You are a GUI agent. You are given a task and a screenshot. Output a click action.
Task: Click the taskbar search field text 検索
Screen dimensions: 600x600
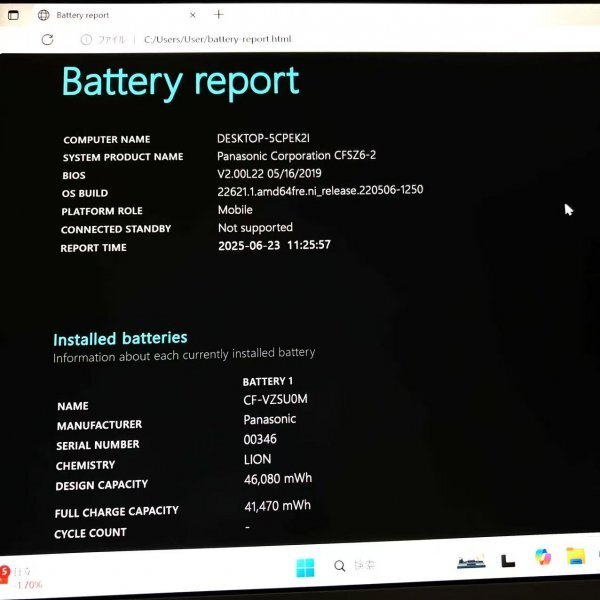[364, 565]
